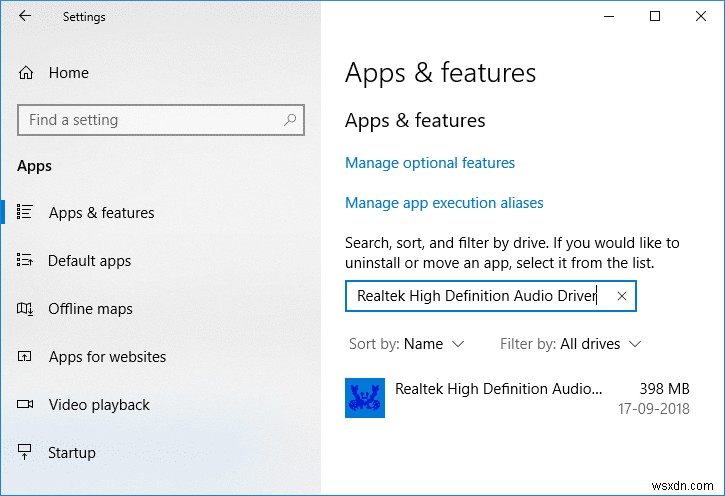Screen dimensions: 725x496
Task: Open Manage optional features link
Action: coord(430,162)
